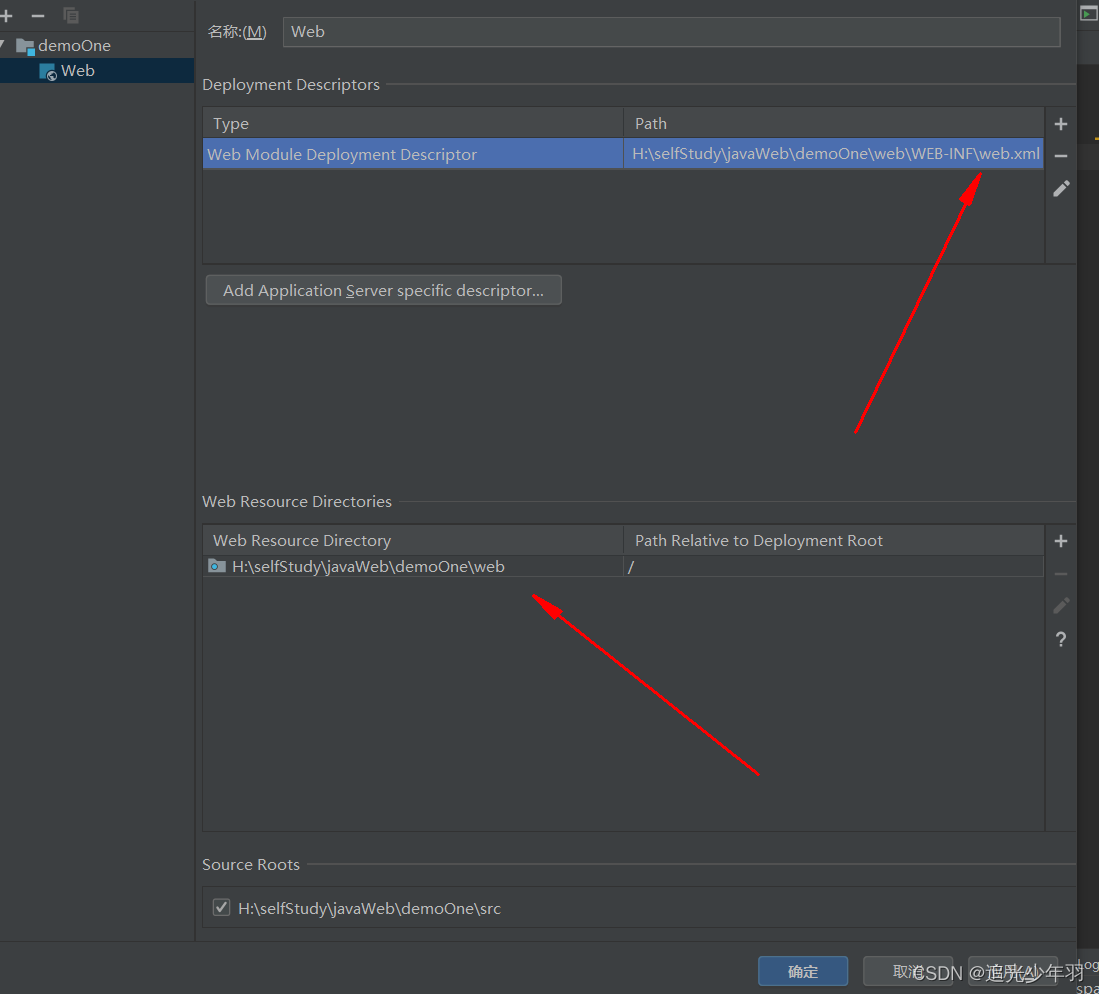The image size is (1099, 994).
Task: Collapse the demoOne module node
Action: 3,46
